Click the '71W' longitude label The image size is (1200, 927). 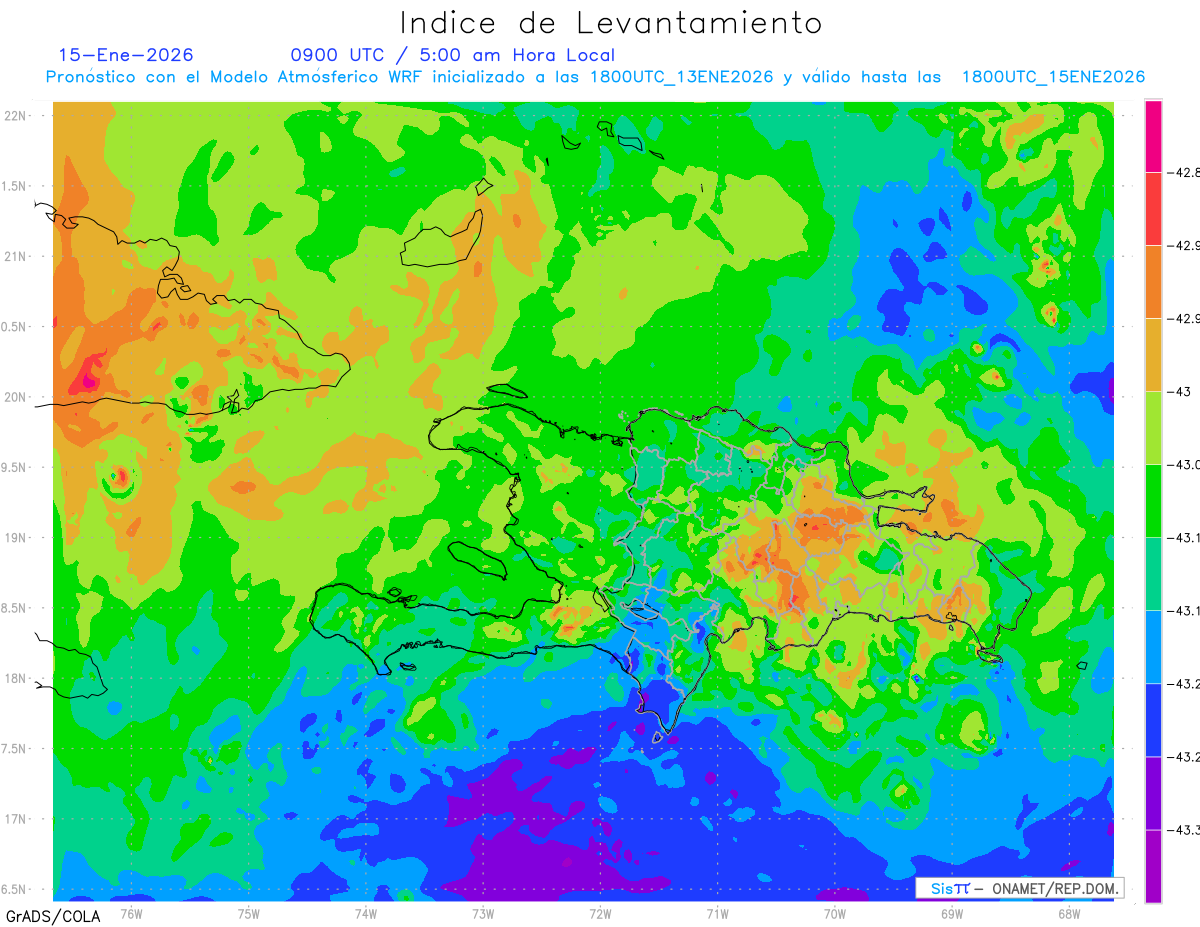[717, 913]
